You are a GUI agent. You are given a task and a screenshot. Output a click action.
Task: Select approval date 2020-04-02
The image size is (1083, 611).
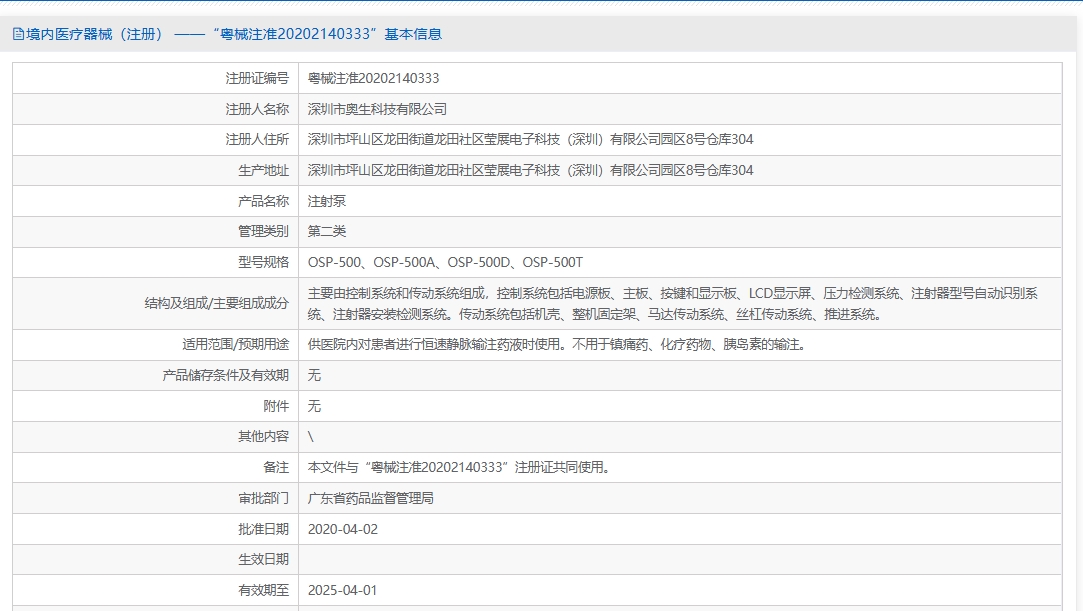[343, 529]
